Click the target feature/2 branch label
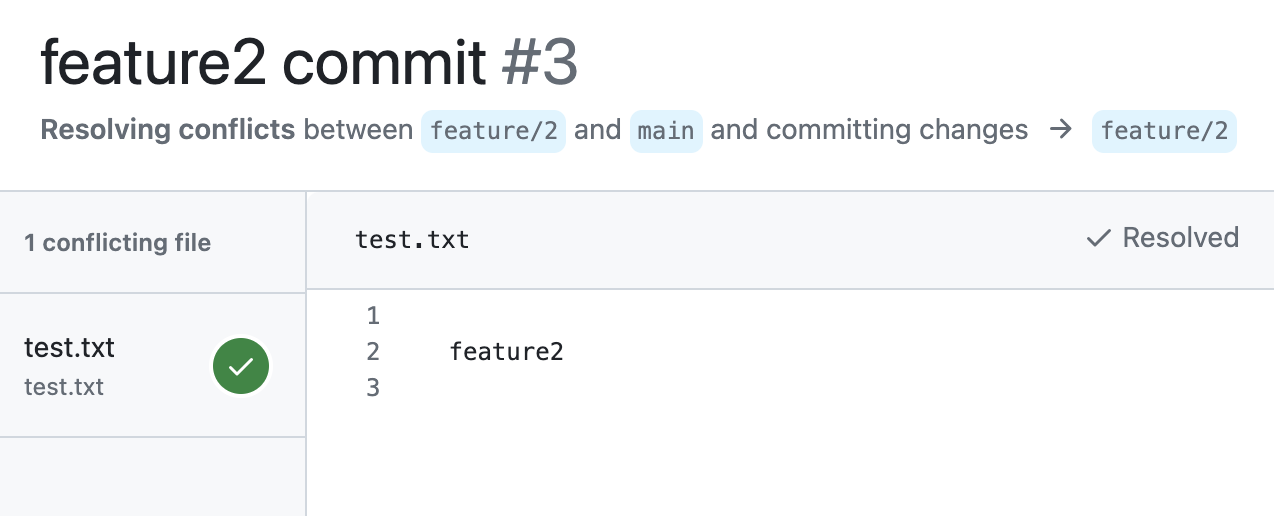Image resolution: width=1274 pixels, height=516 pixels. point(1164,131)
